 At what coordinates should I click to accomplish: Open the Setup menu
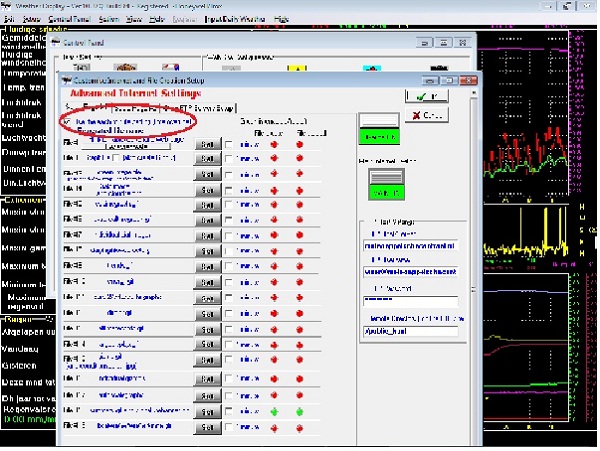pyautogui.click(x=32, y=19)
